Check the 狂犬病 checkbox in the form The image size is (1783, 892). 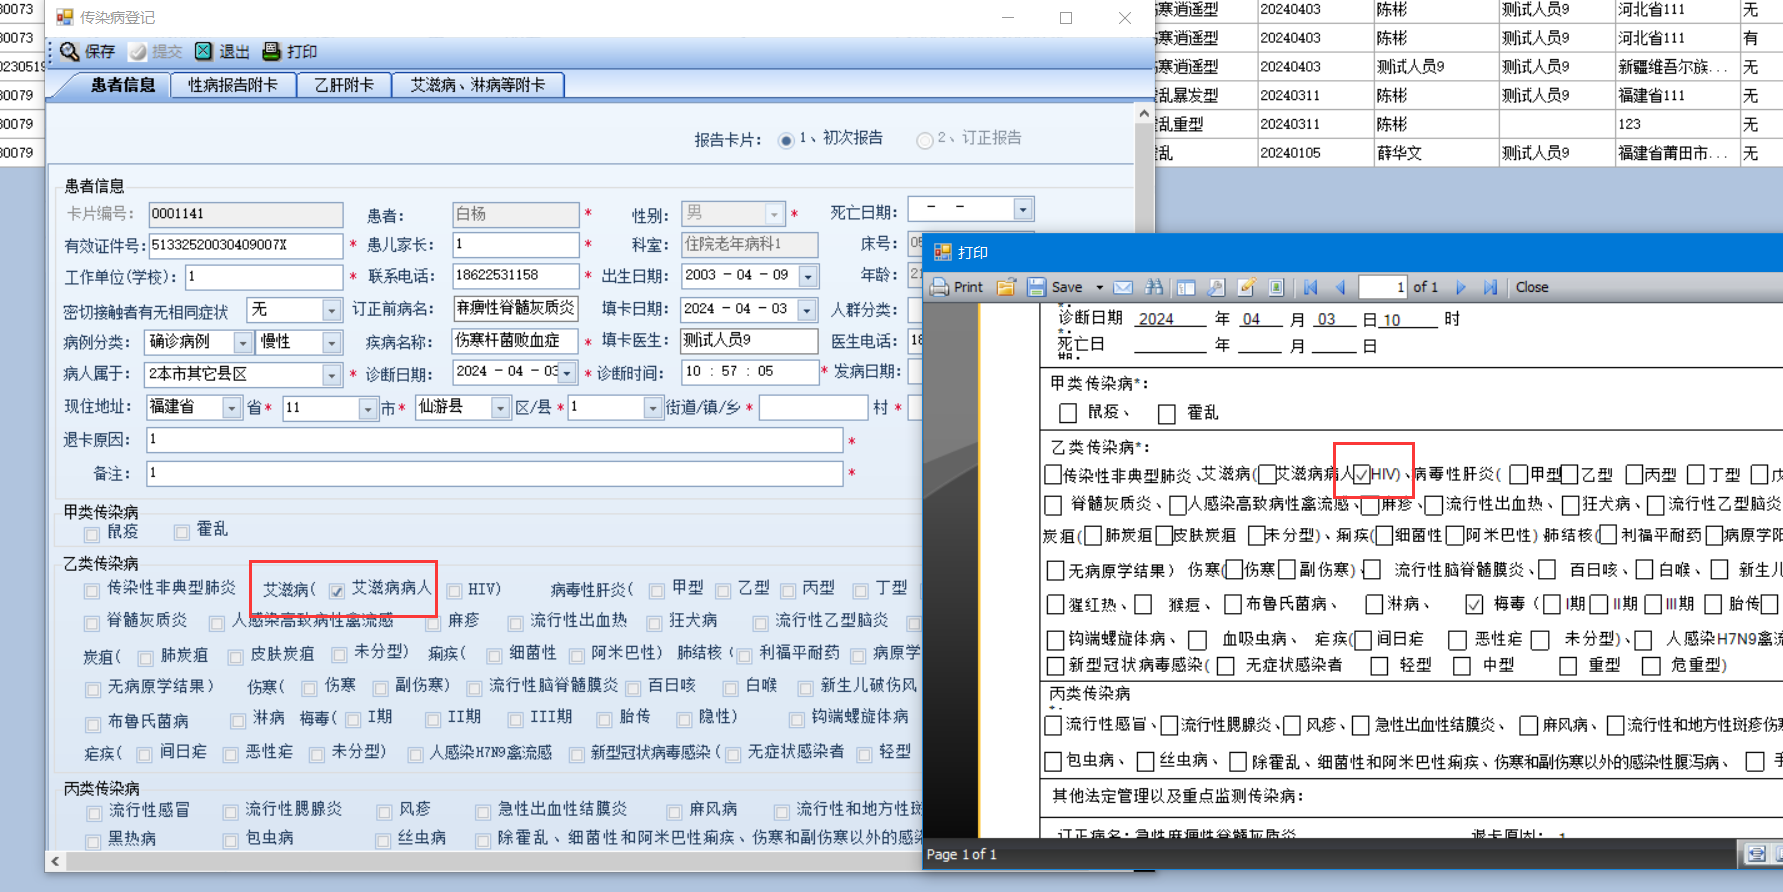[654, 623]
